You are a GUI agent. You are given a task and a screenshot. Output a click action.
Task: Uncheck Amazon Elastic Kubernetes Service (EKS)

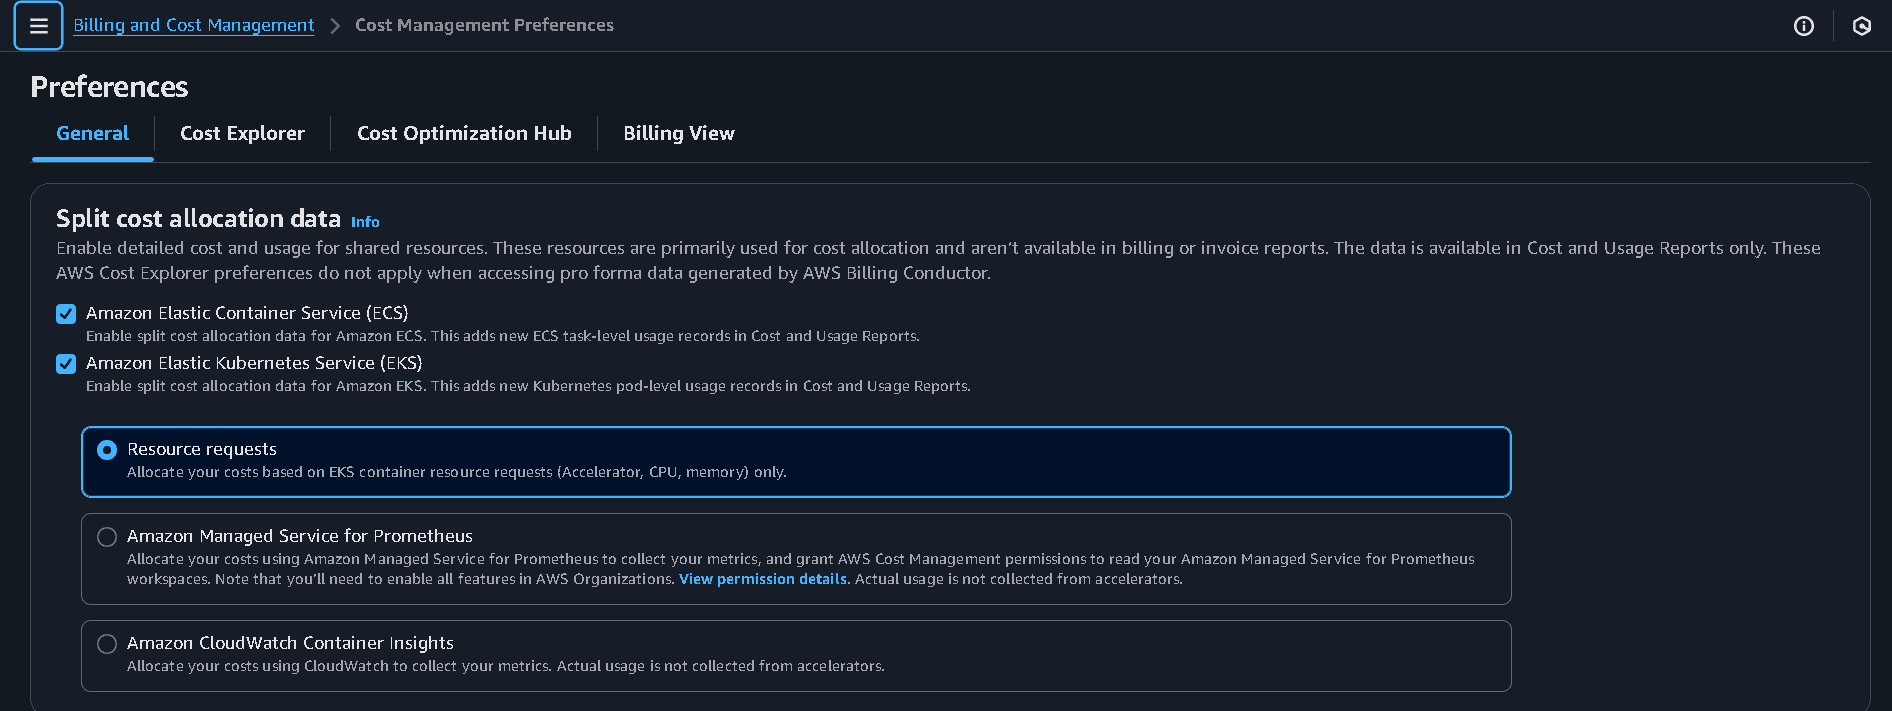click(x=66, y=364)
